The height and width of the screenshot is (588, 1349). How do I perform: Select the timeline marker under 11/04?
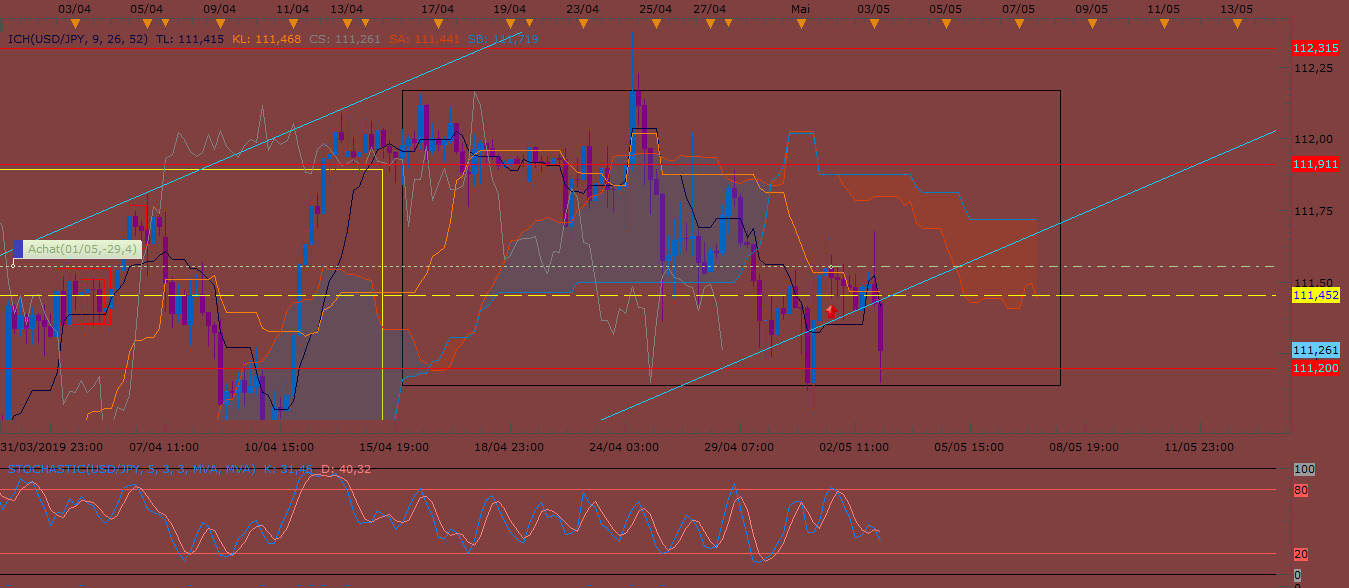click(292, 22)
